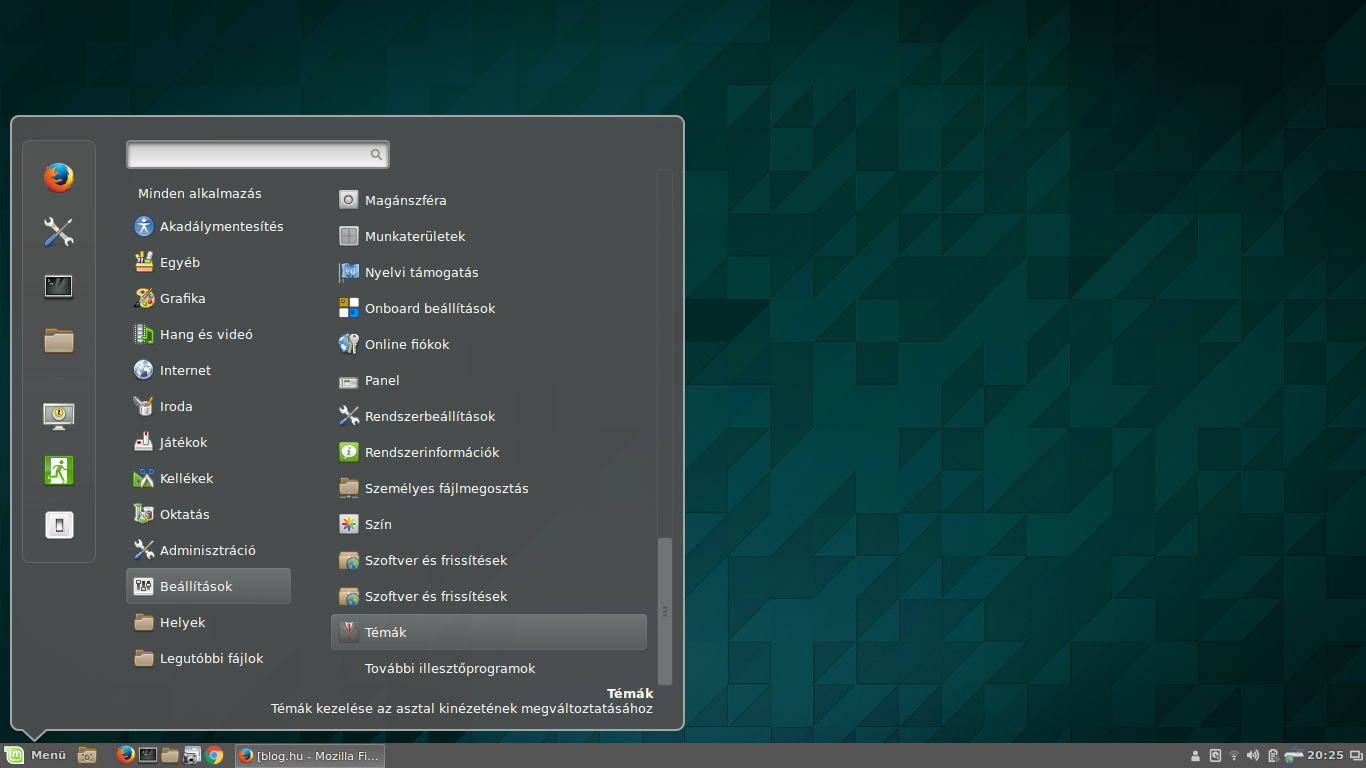The height and width of the screenshot is (768, 1366).
Task: Launch Firefox from the menu favorites sidebar
Action: coord(59,178)
